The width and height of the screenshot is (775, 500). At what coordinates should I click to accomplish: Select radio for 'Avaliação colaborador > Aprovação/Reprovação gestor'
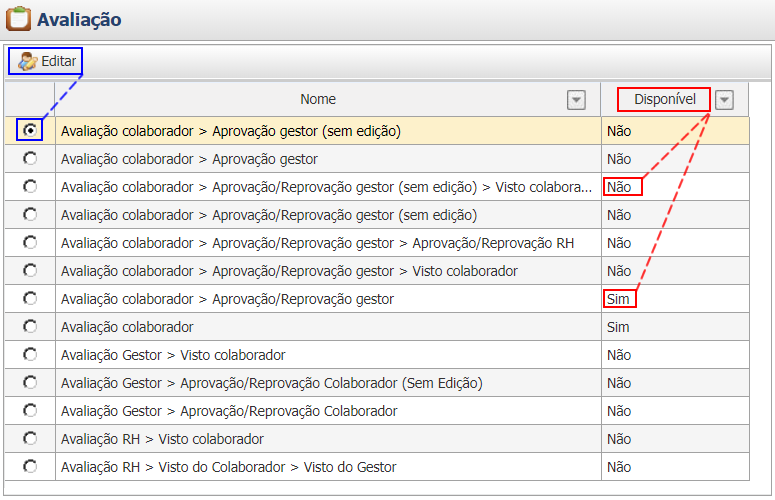pos(30,298)
